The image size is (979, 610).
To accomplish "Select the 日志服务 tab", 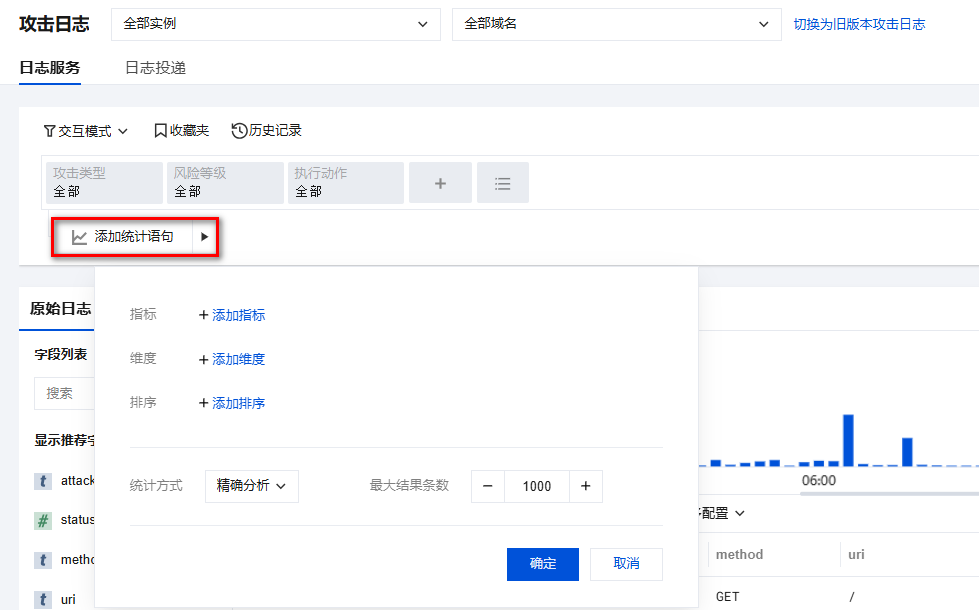I will [50, 68].
